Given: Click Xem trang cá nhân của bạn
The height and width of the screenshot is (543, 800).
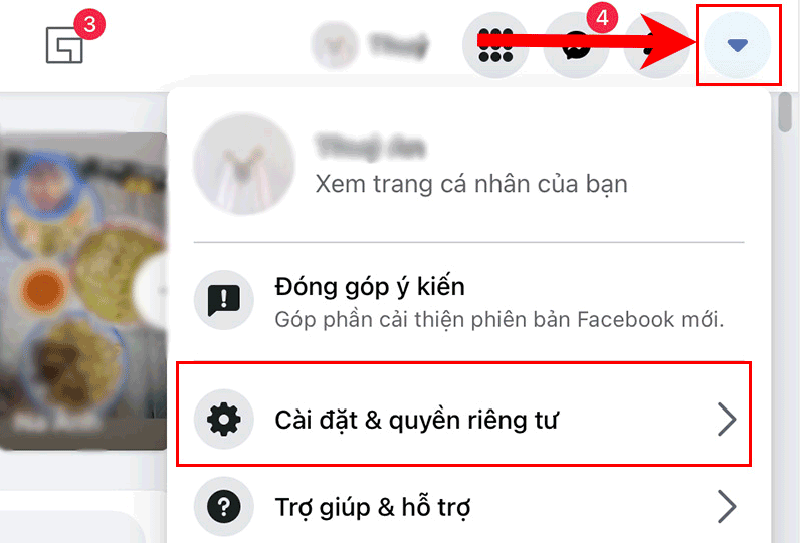Looking at the screenshot, I should click(x=471, y=184).
